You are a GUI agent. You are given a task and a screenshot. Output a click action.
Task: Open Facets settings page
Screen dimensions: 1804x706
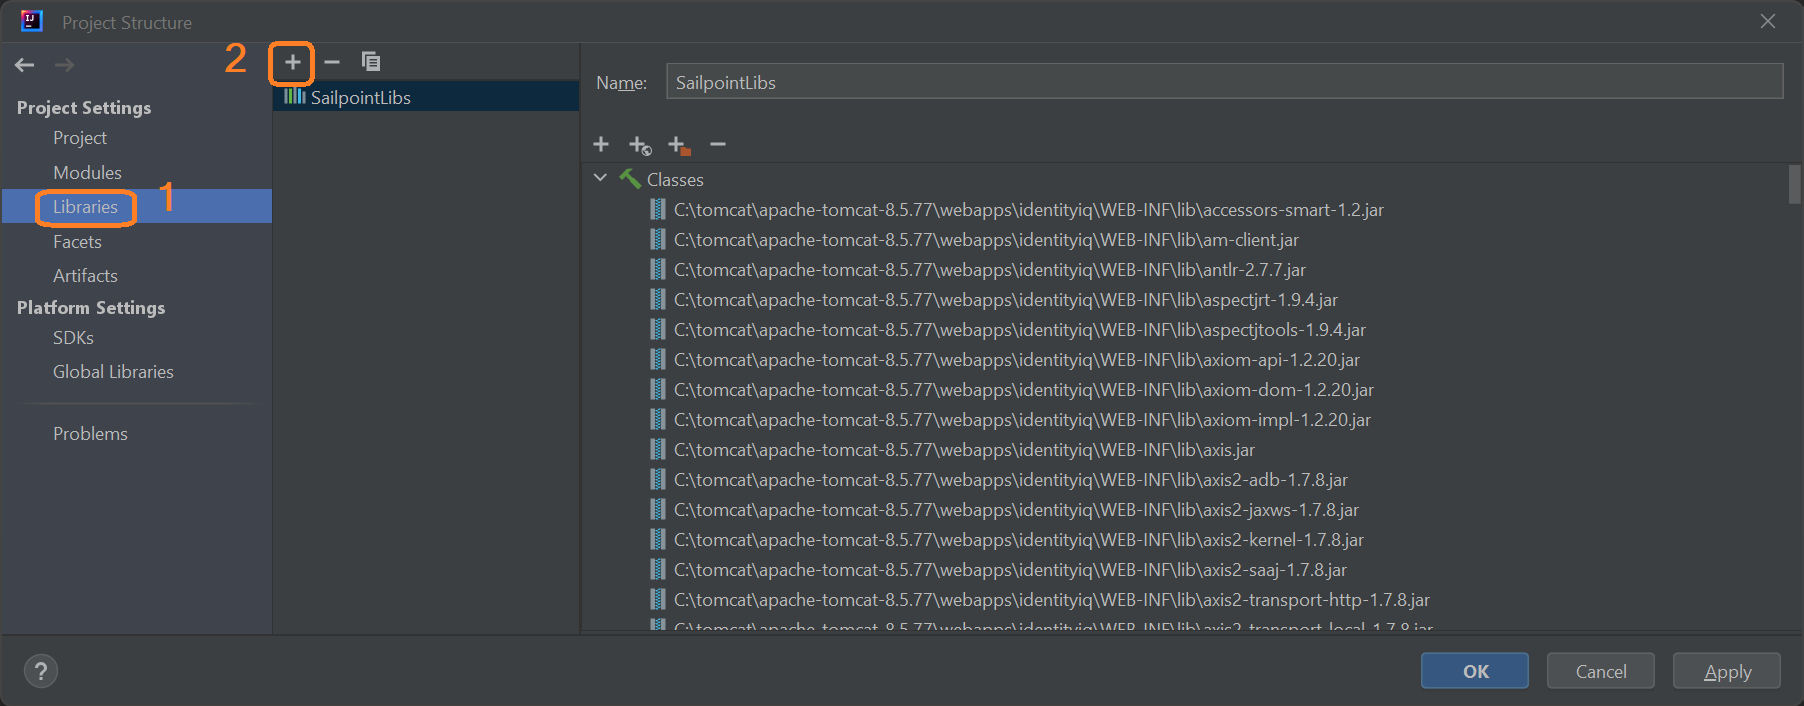click(x=77, y=242)
